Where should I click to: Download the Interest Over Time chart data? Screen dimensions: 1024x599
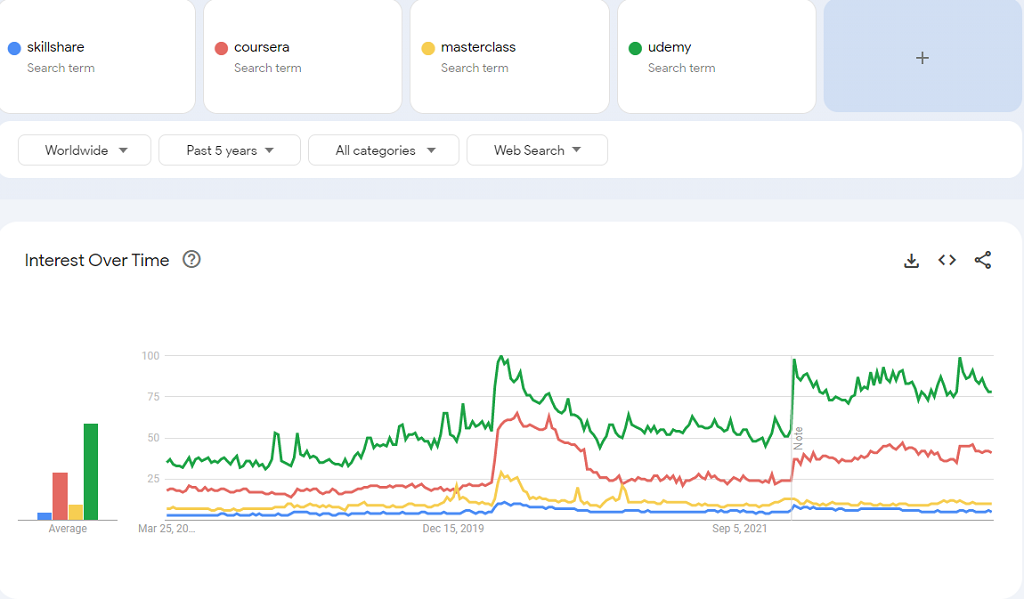(911, 260)
